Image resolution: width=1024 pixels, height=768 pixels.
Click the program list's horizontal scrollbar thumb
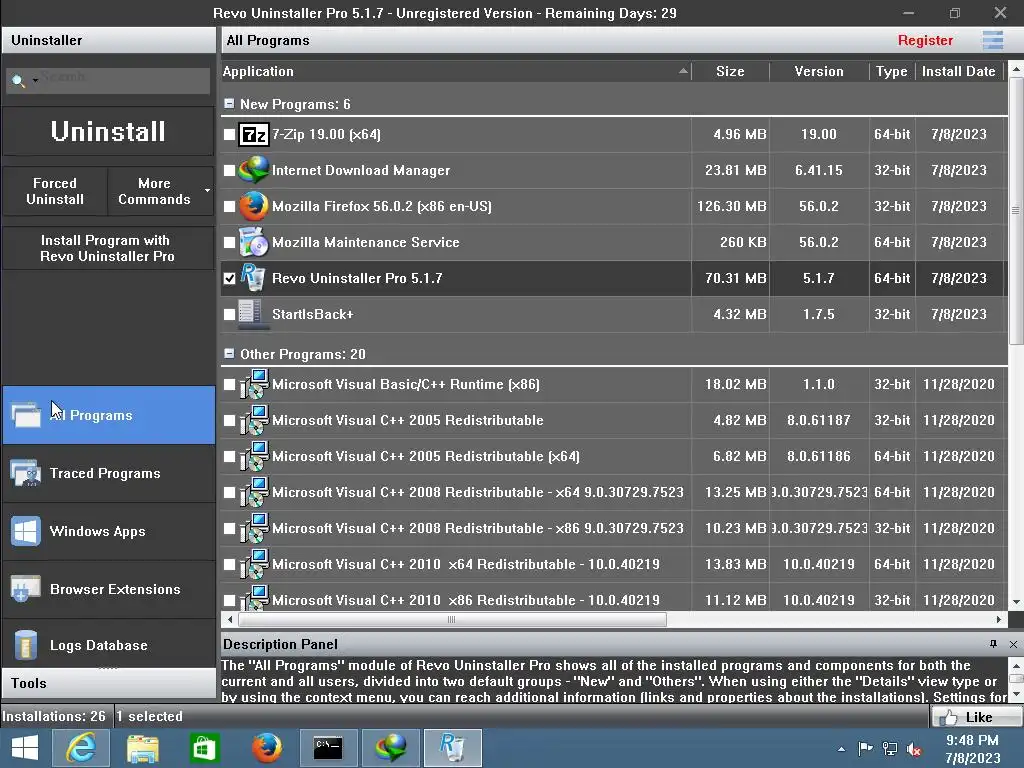pyautogui.click(x=452, y=620)
